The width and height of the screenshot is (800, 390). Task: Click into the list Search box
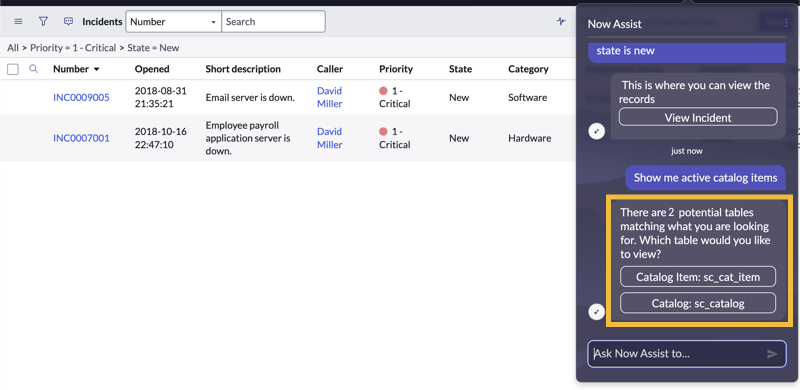pos(273,22)
